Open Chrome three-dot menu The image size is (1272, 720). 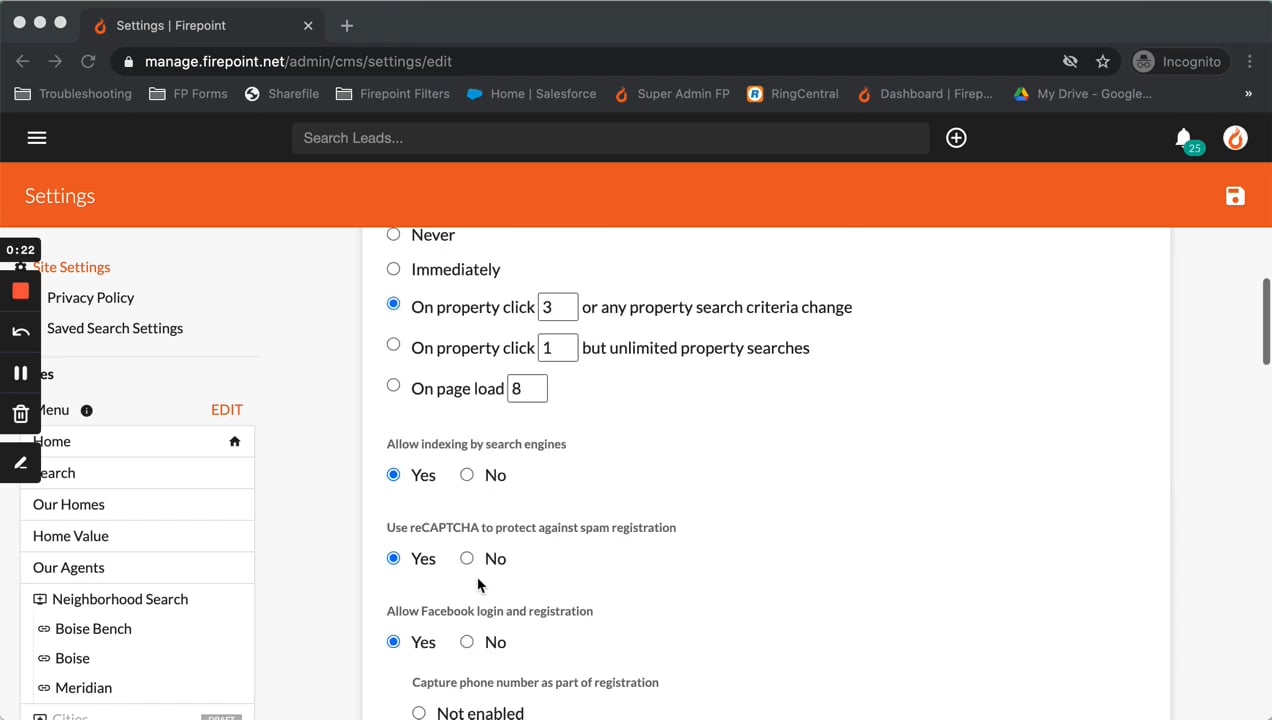pos(1250,61)
